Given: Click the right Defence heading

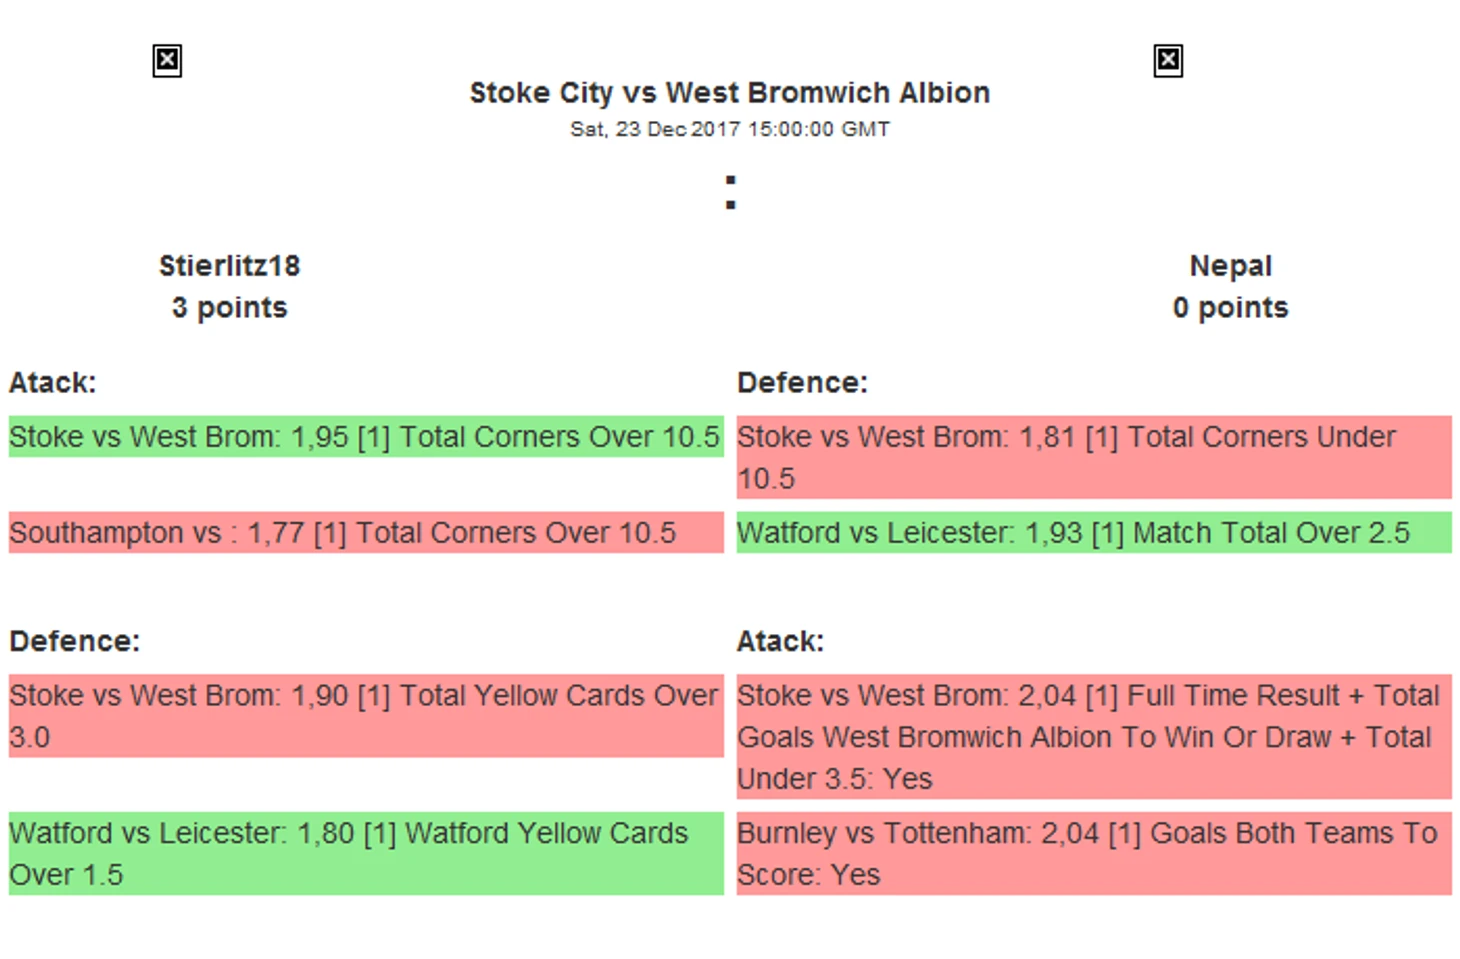Looking at the screenshot, I should 802,383.
